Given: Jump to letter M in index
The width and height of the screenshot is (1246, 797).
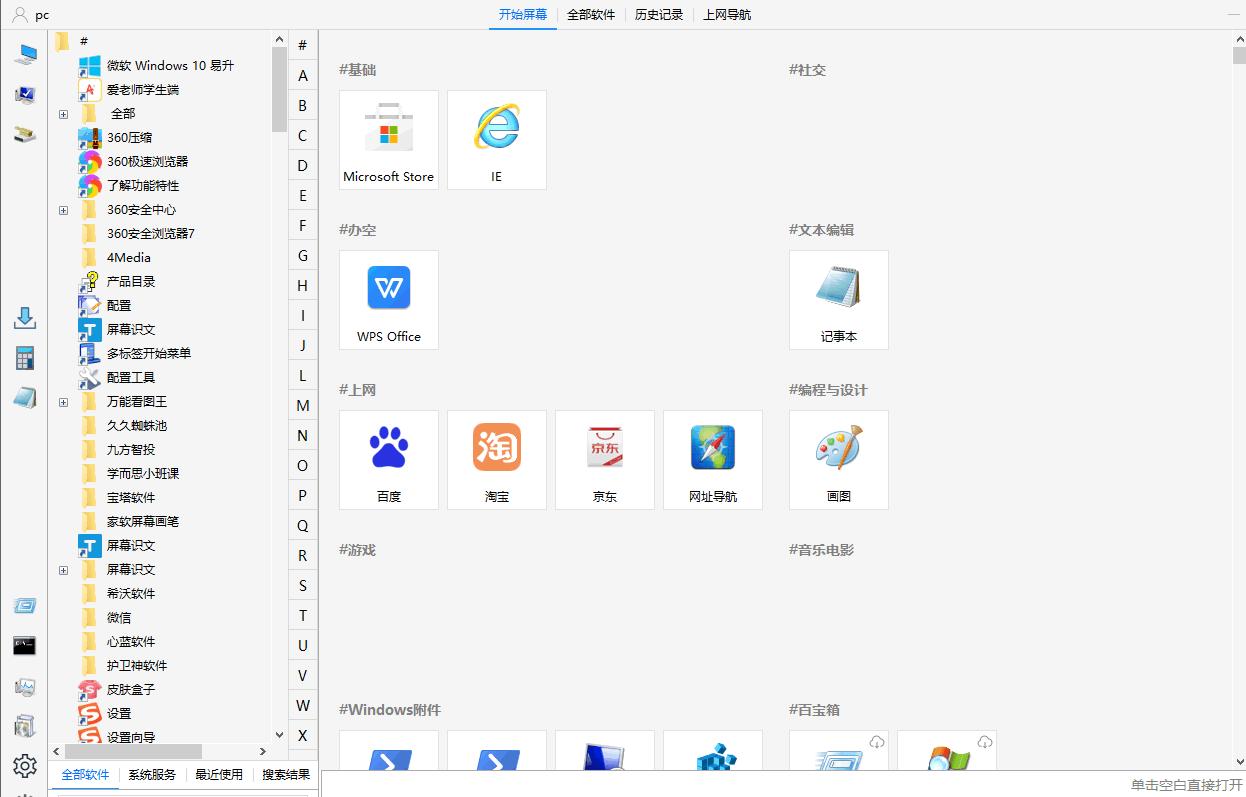Looking at the screenshot, I should coord(303,405).
